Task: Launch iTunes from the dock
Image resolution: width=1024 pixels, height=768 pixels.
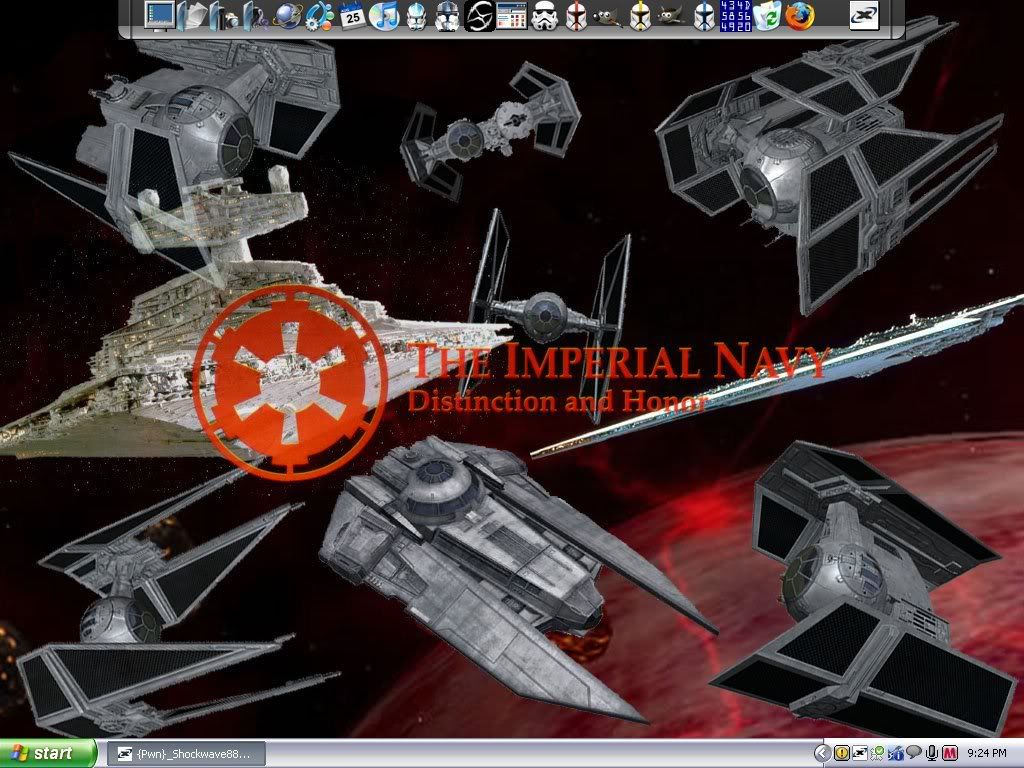Action: [x=384, y=16]
